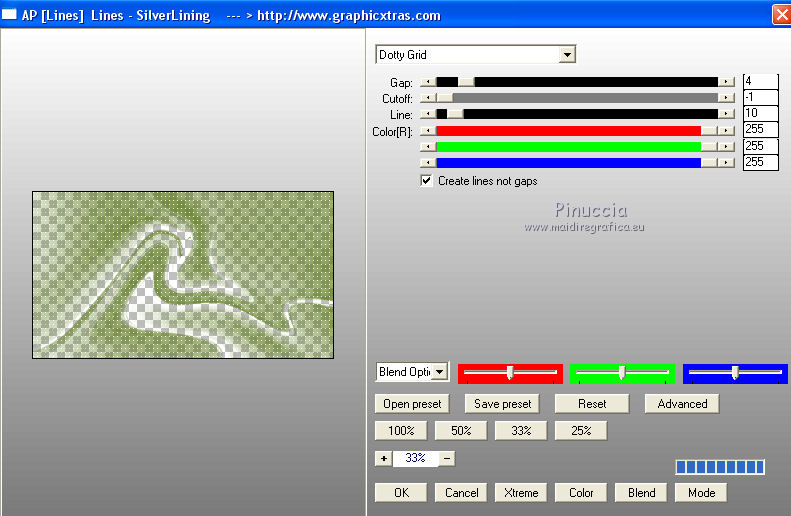Click left arrow of blue color slider
Viewport: 791px width, 516px height.
coord(428,163)
